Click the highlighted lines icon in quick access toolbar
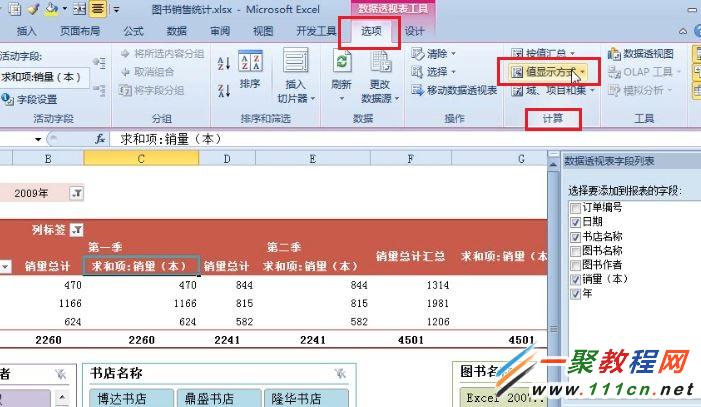This screenshot has height=407, width=701. click(98, 8)
